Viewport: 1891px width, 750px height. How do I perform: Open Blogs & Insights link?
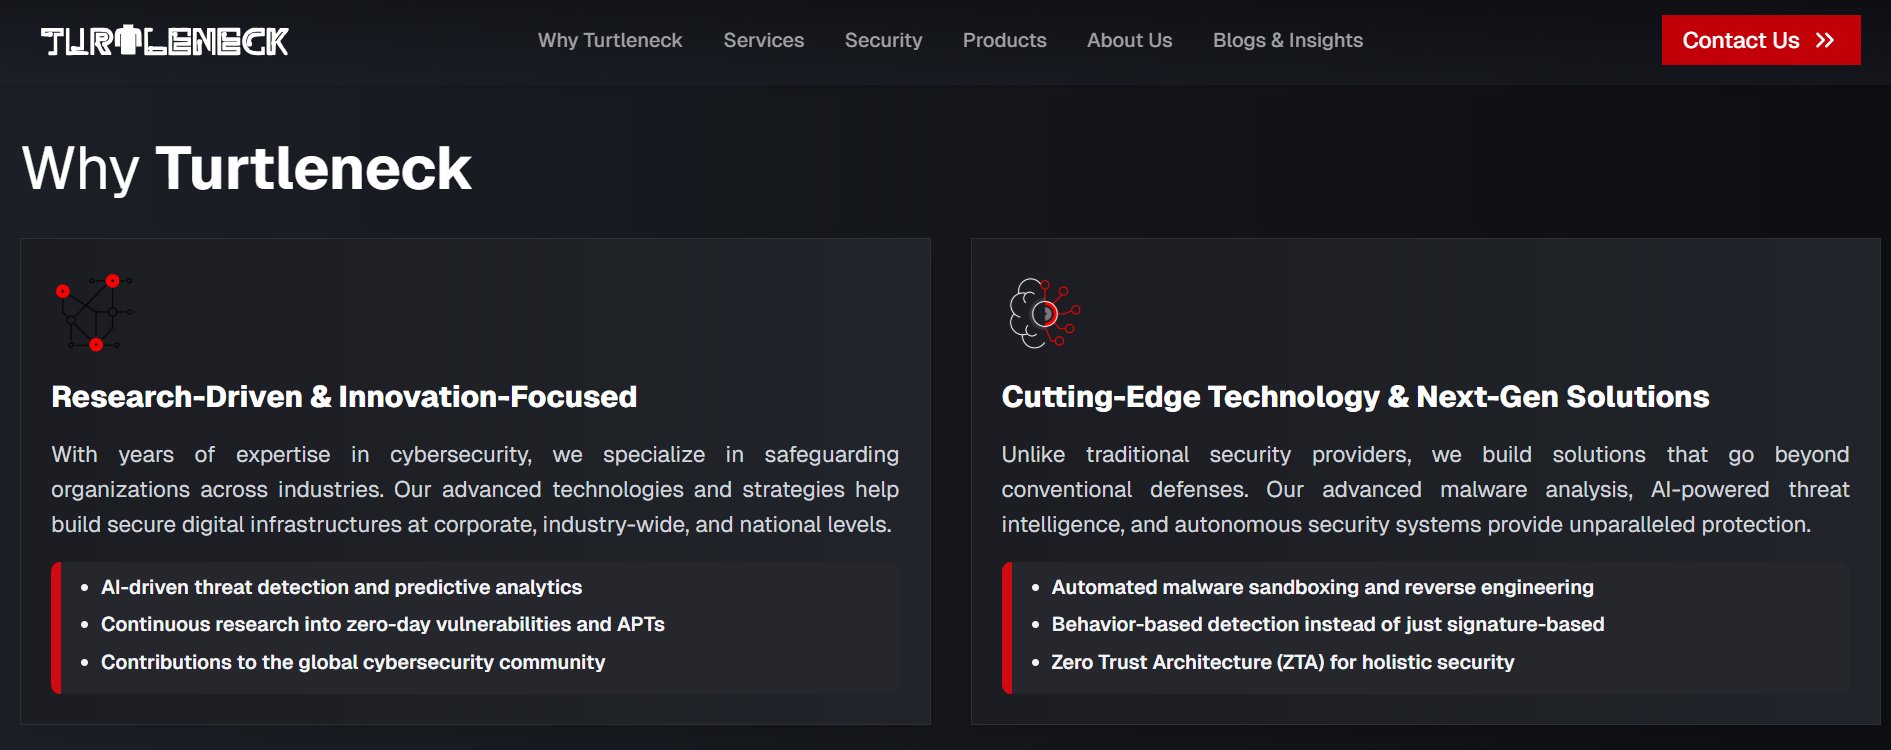[x=1287, y=40]
